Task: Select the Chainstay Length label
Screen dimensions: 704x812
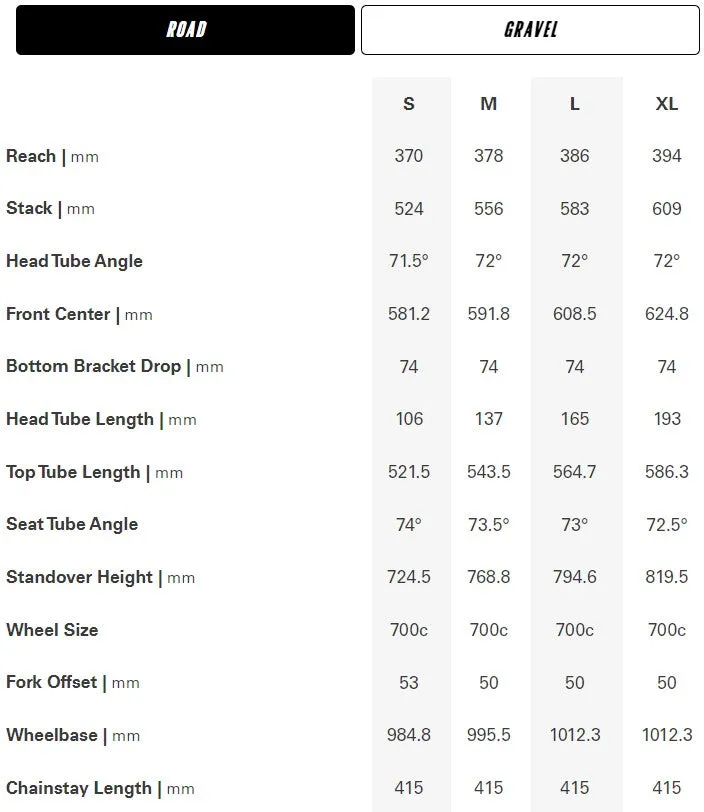Action: 100,789
